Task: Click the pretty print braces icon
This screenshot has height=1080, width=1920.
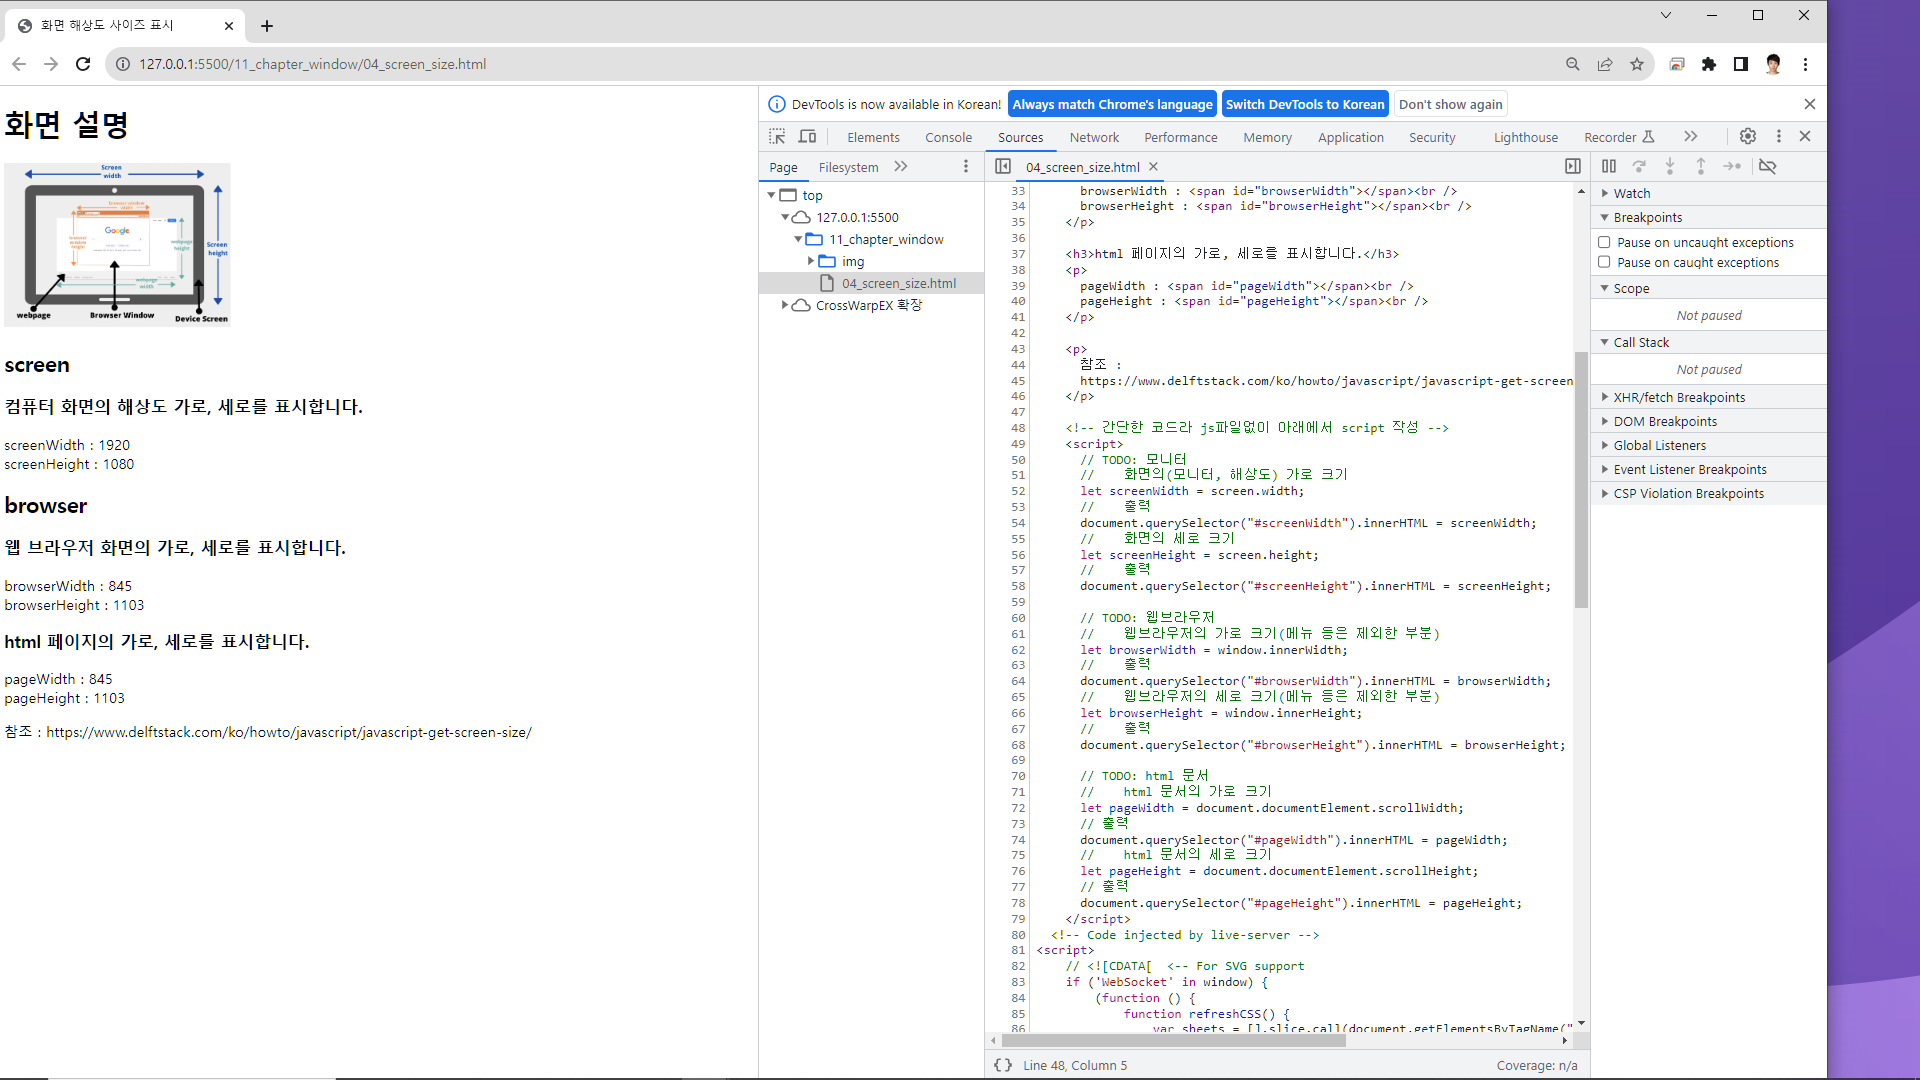Action: (1002, 1065)
